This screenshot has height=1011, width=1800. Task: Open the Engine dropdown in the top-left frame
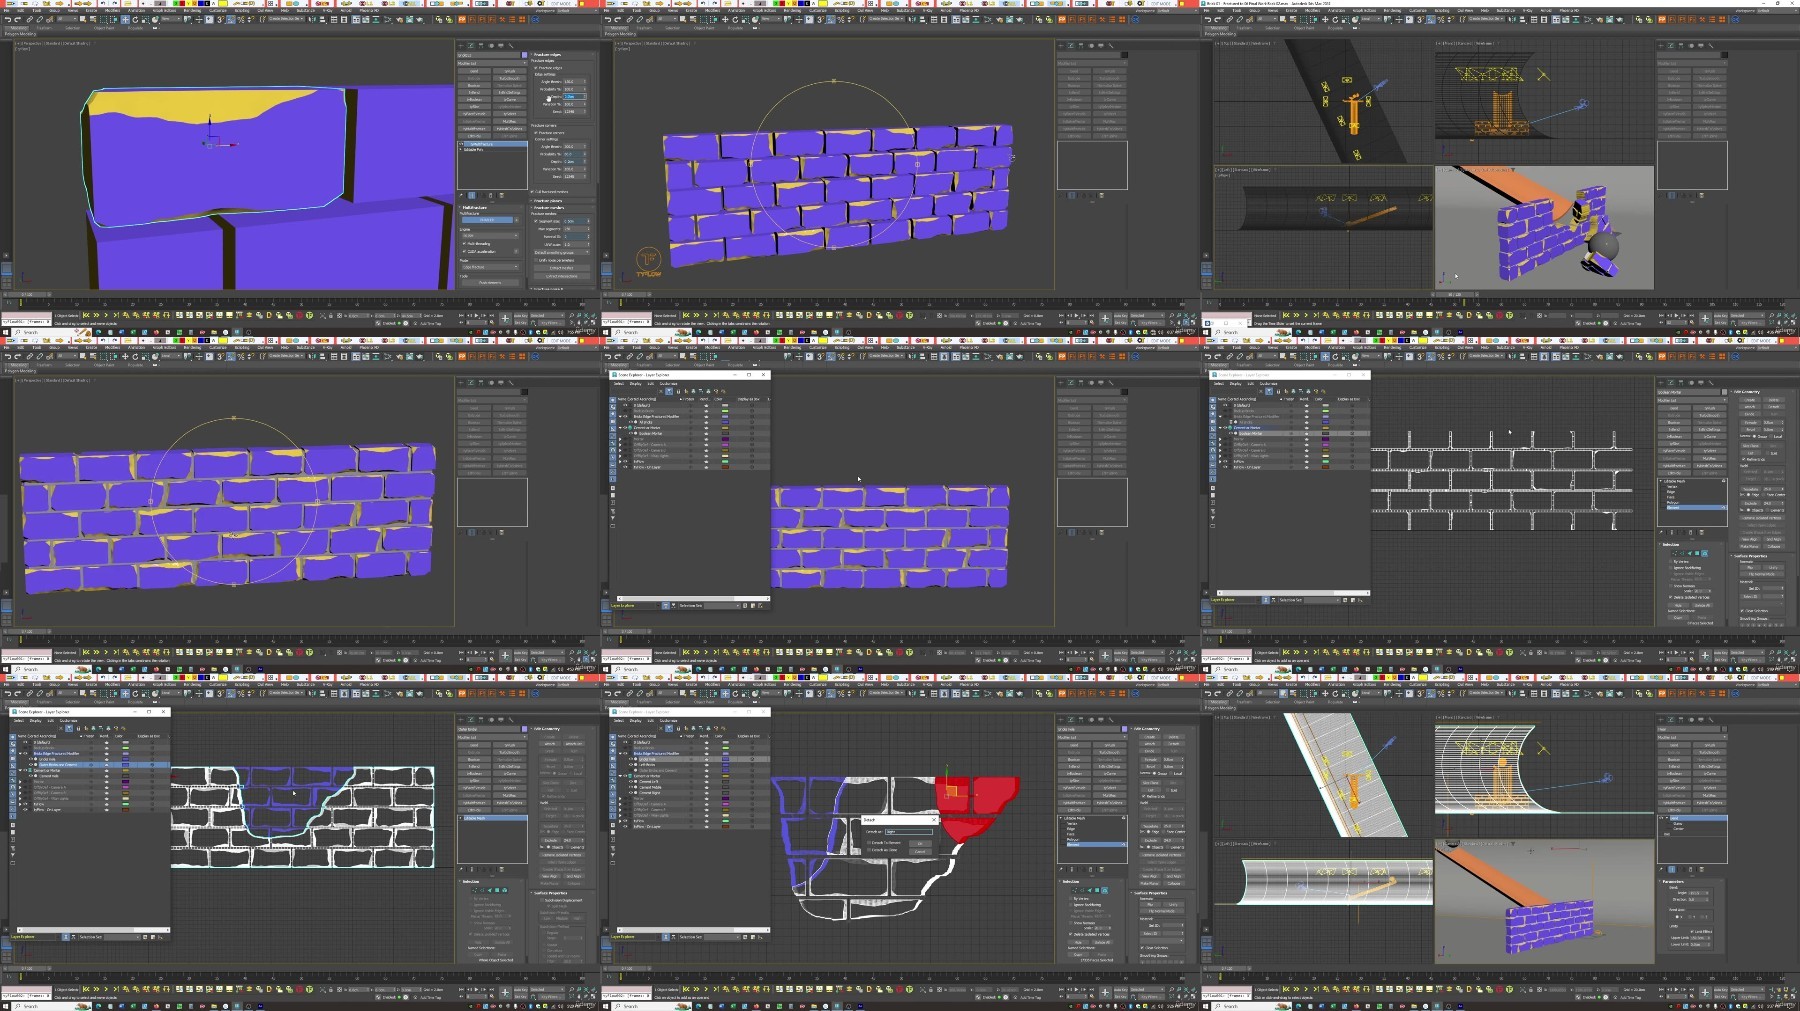490,236
